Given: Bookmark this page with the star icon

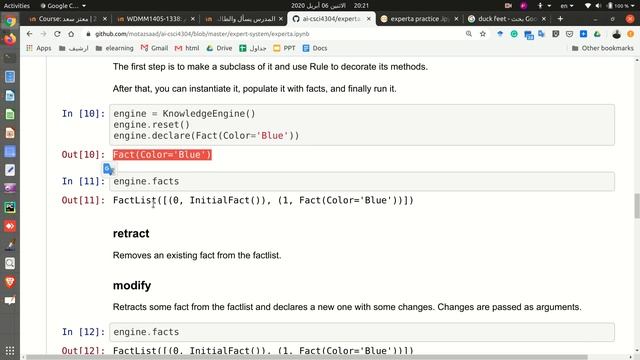Looking at the screenshot, I should coord(483,34).
